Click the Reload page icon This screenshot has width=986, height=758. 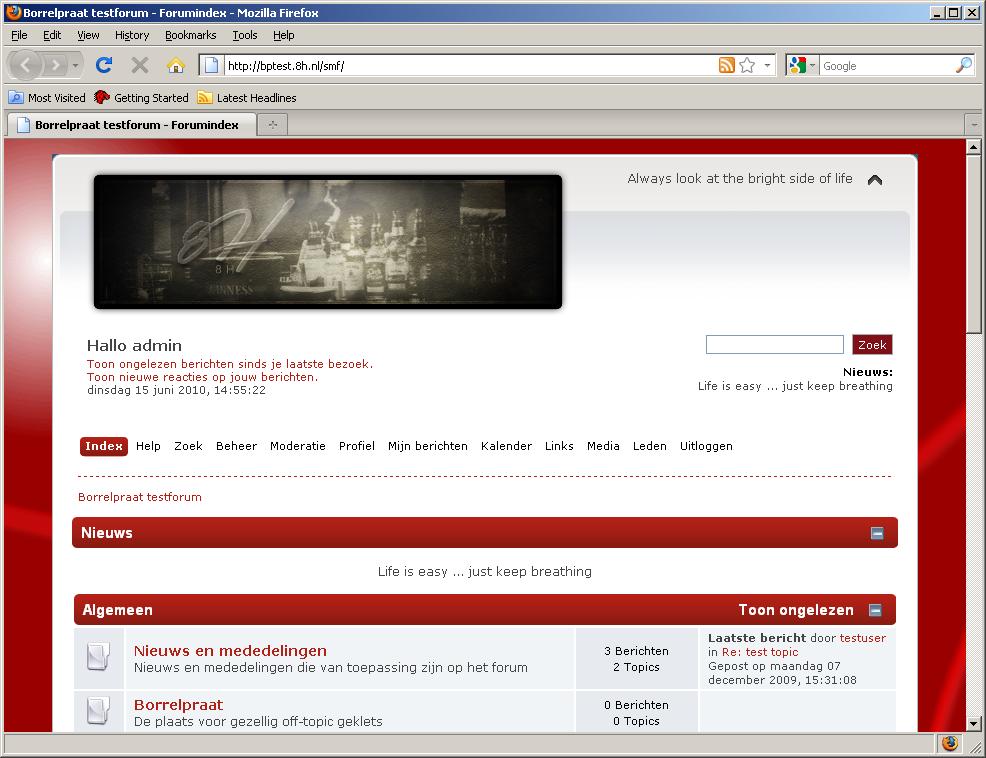103,65
